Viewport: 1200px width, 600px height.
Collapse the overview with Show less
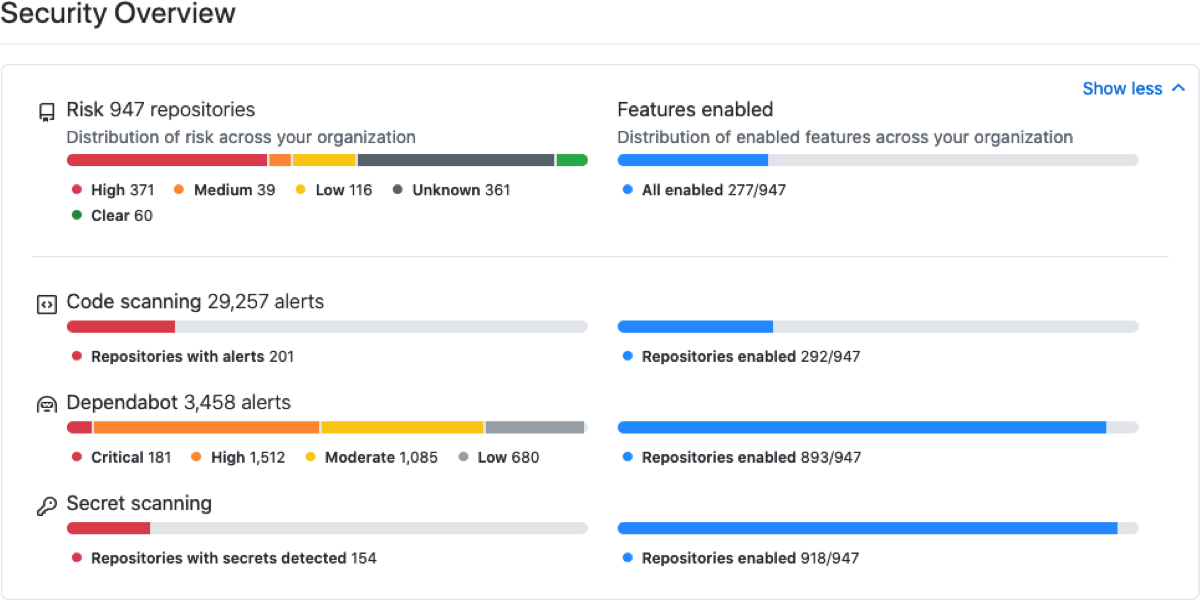1133,89
